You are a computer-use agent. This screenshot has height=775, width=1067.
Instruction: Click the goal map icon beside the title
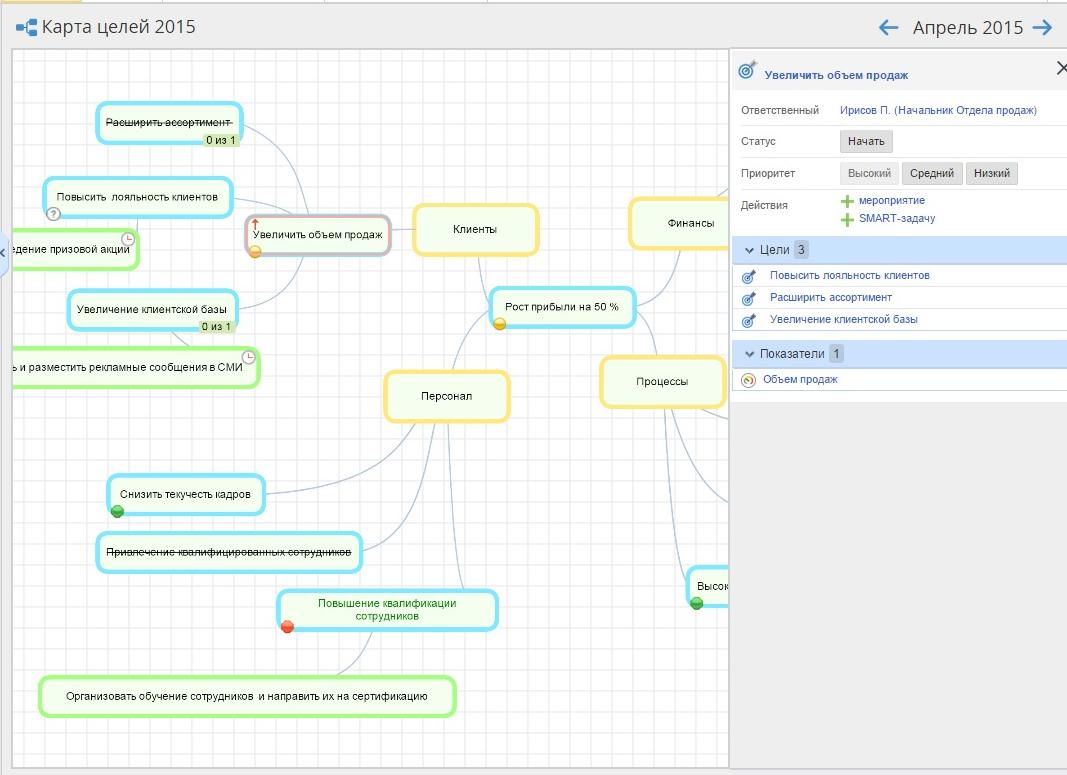coord(26,28)
